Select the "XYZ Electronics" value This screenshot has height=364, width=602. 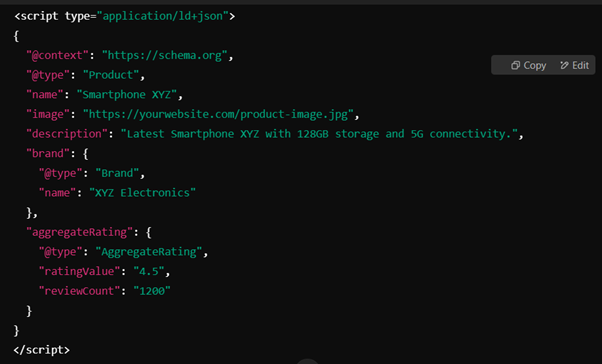point(142,192)
